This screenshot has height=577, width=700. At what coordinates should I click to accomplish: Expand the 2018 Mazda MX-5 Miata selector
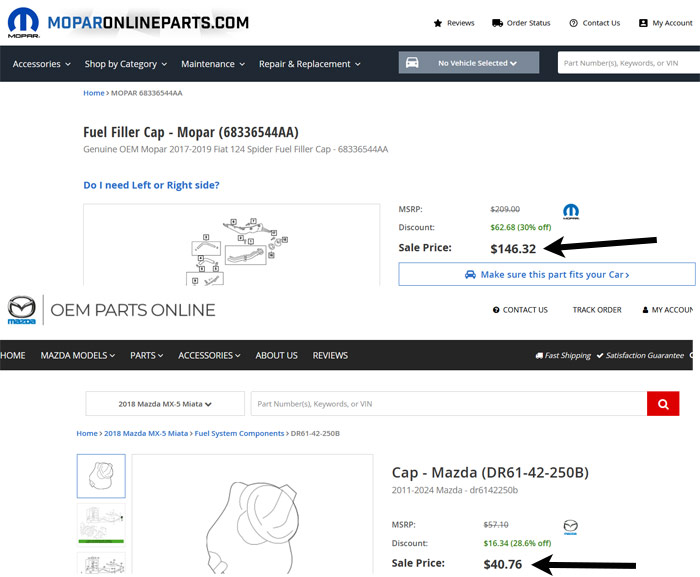(164, 404)
